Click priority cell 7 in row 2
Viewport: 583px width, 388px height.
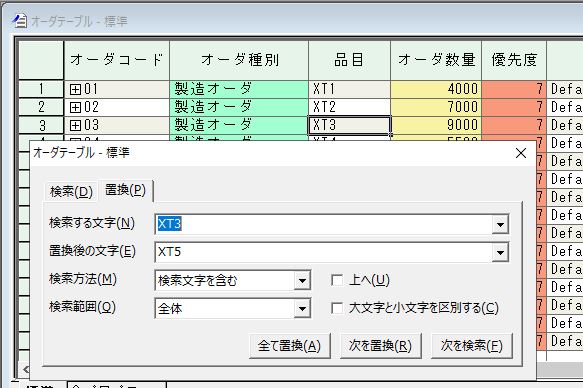(x=514, y=107)
